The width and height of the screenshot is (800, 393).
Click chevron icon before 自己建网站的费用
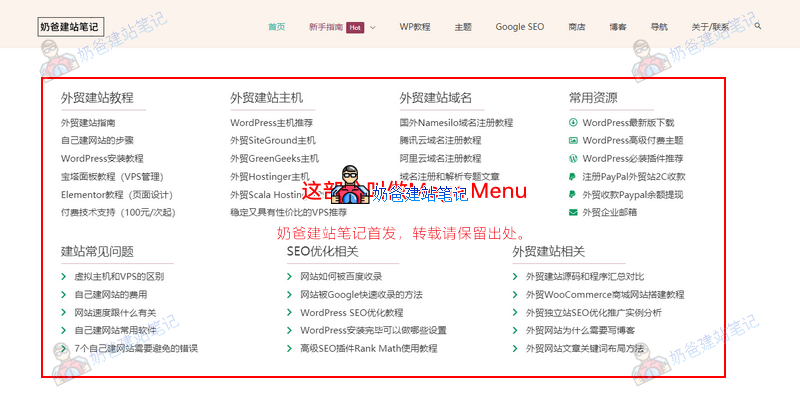[64, 294]
